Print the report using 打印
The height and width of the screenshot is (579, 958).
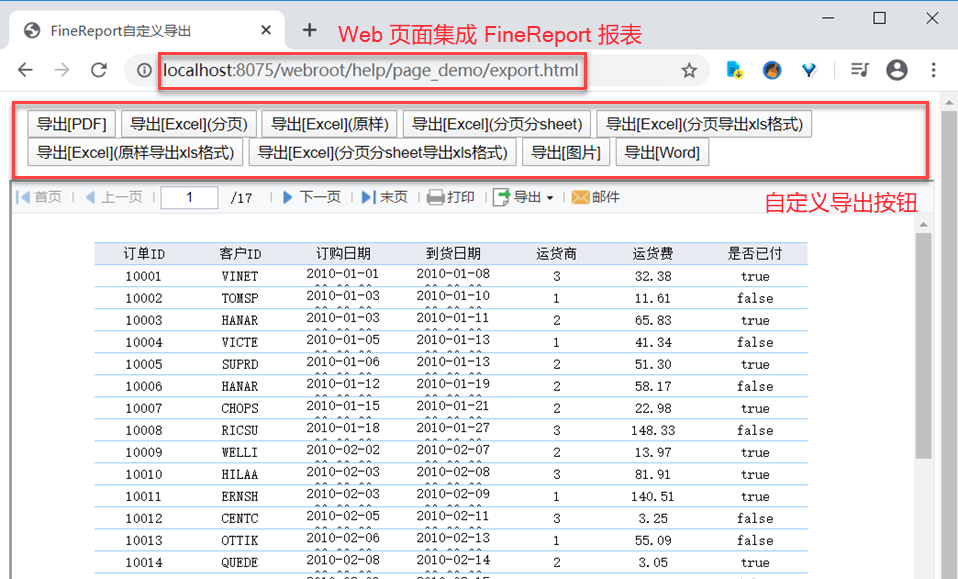point(451,198)
